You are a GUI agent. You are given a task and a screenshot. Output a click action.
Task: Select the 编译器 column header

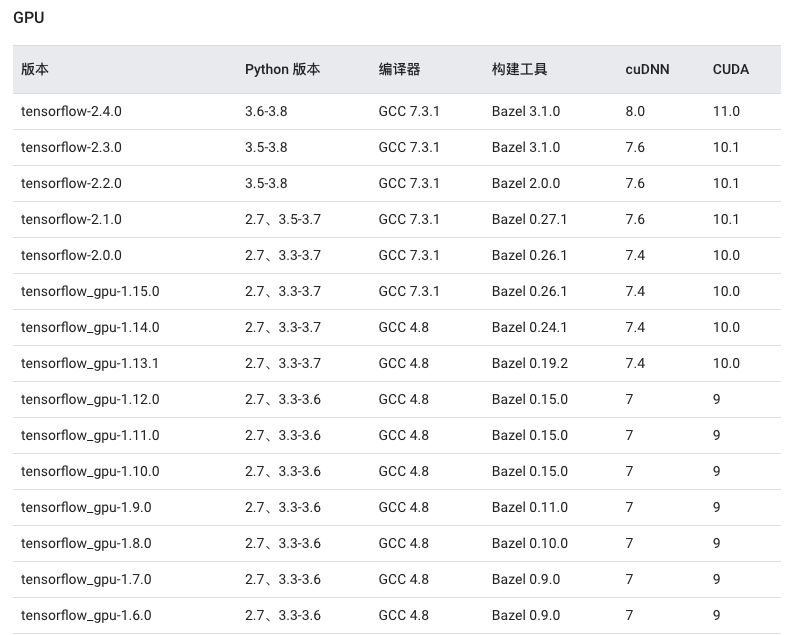tap(399, 69)
